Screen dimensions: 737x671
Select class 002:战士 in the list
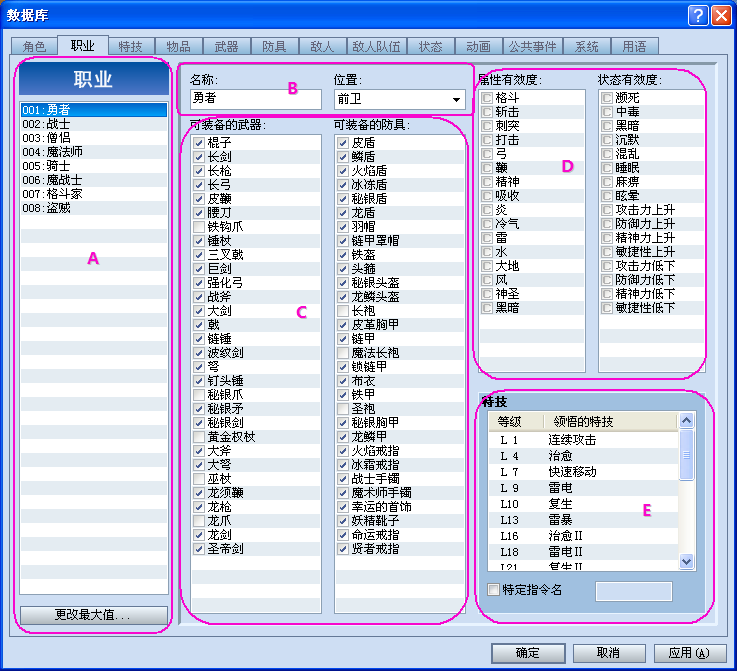pyautogui.click(x=94, y=124)
